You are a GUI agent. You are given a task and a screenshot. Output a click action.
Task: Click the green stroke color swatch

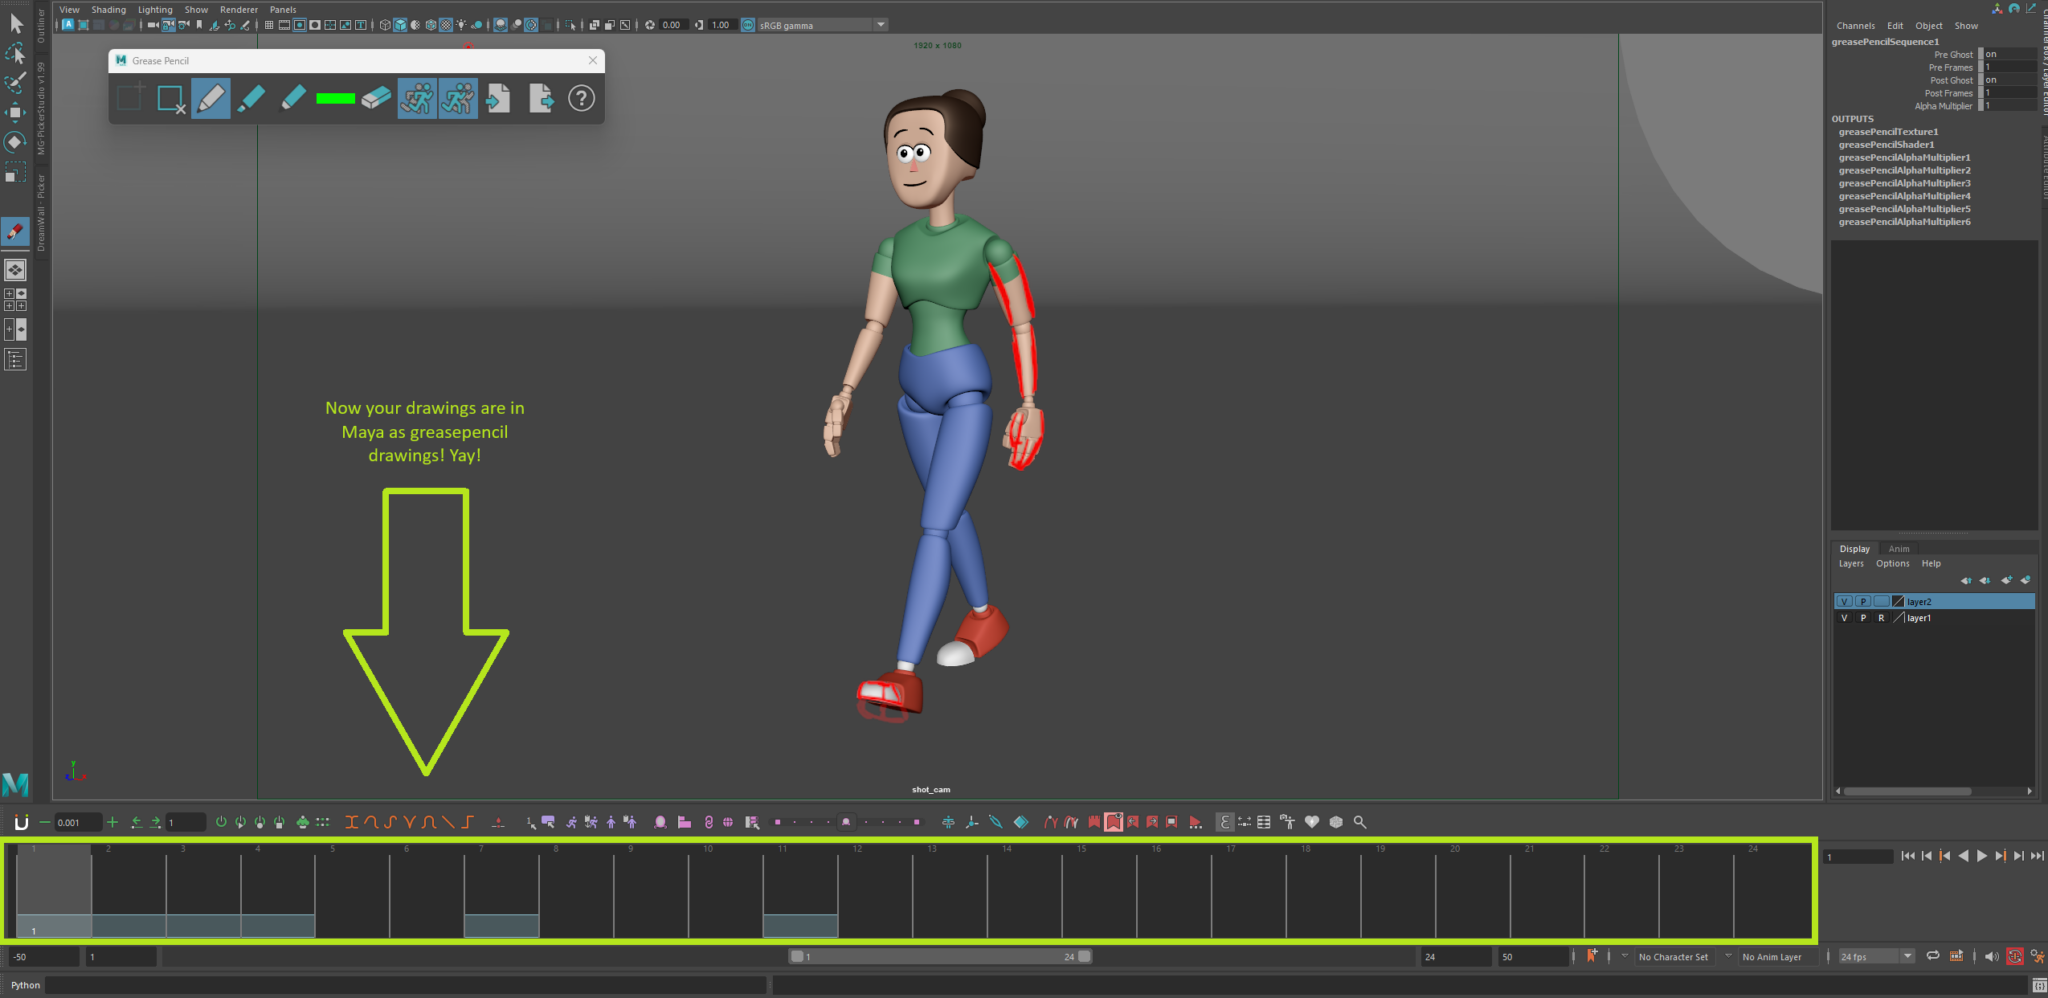point(336,98)
